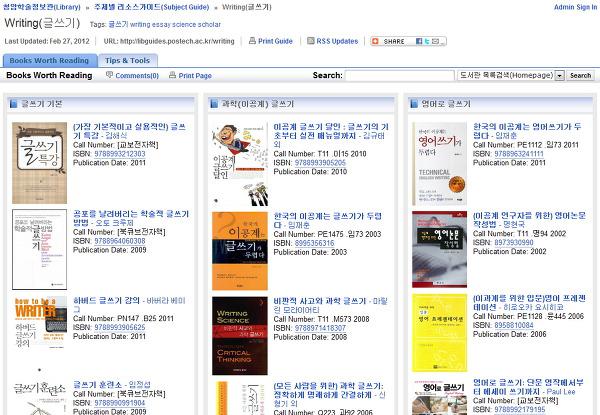The image size is (600, 415).
Task: Click ISBN 8995356316 link
Action: (315, 243)
